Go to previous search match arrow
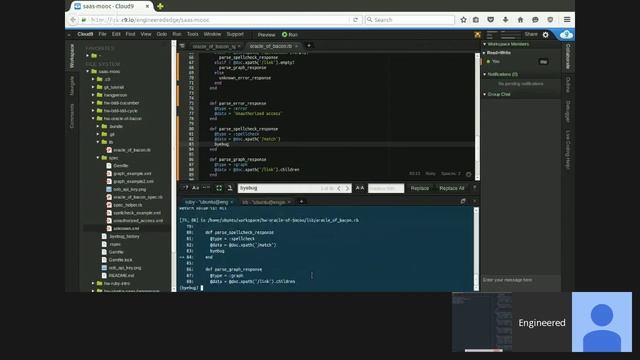 [339, 188]
